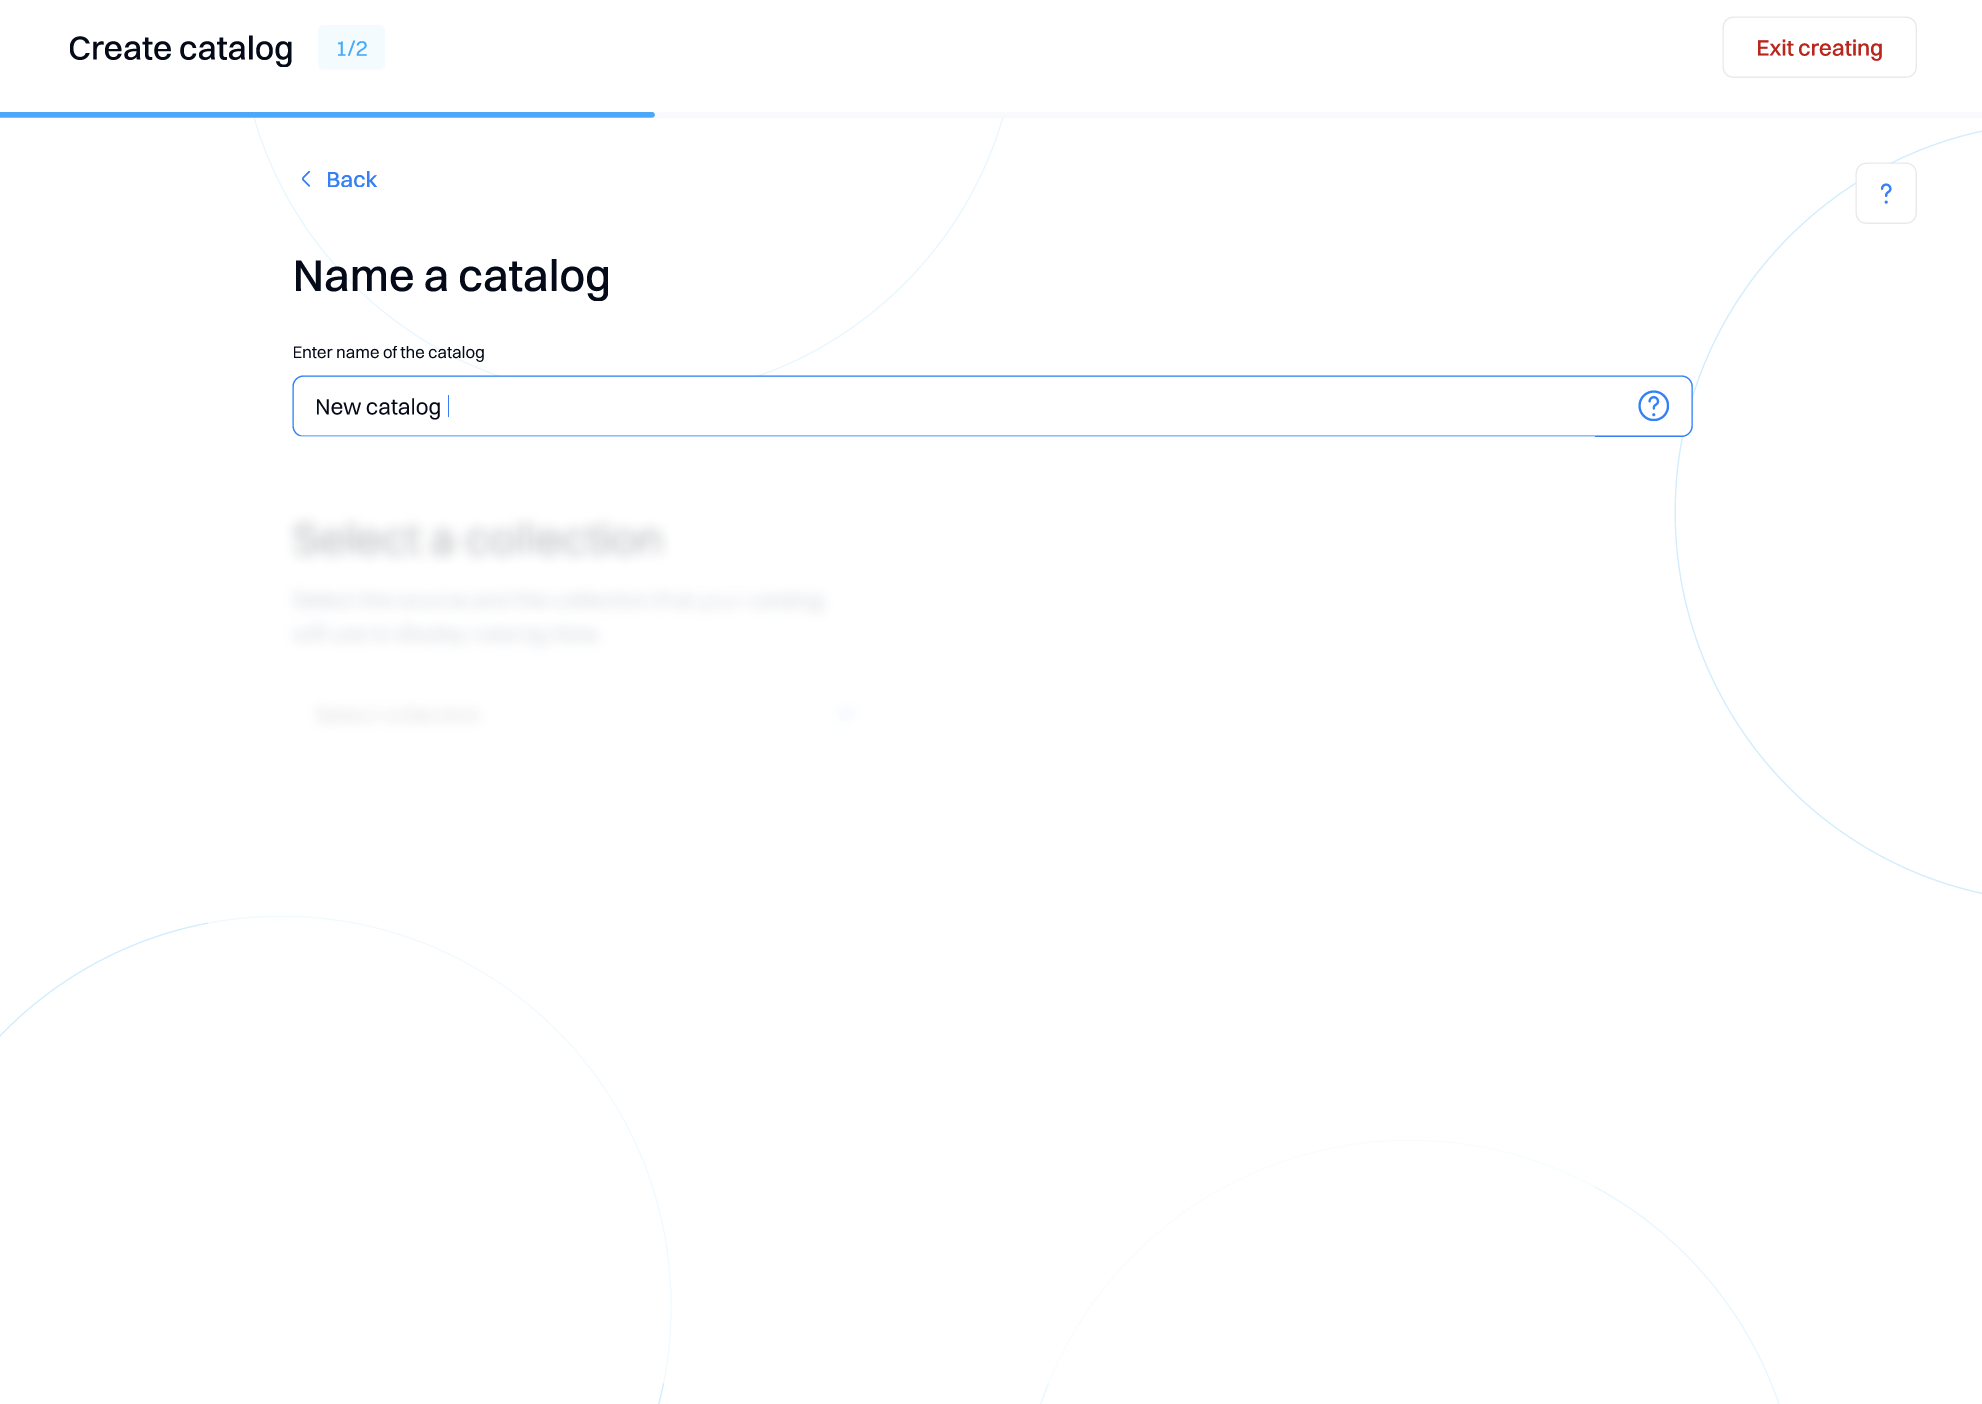
Task: Click the blurred collection dropdown chevron
Action: click(846, 714)
